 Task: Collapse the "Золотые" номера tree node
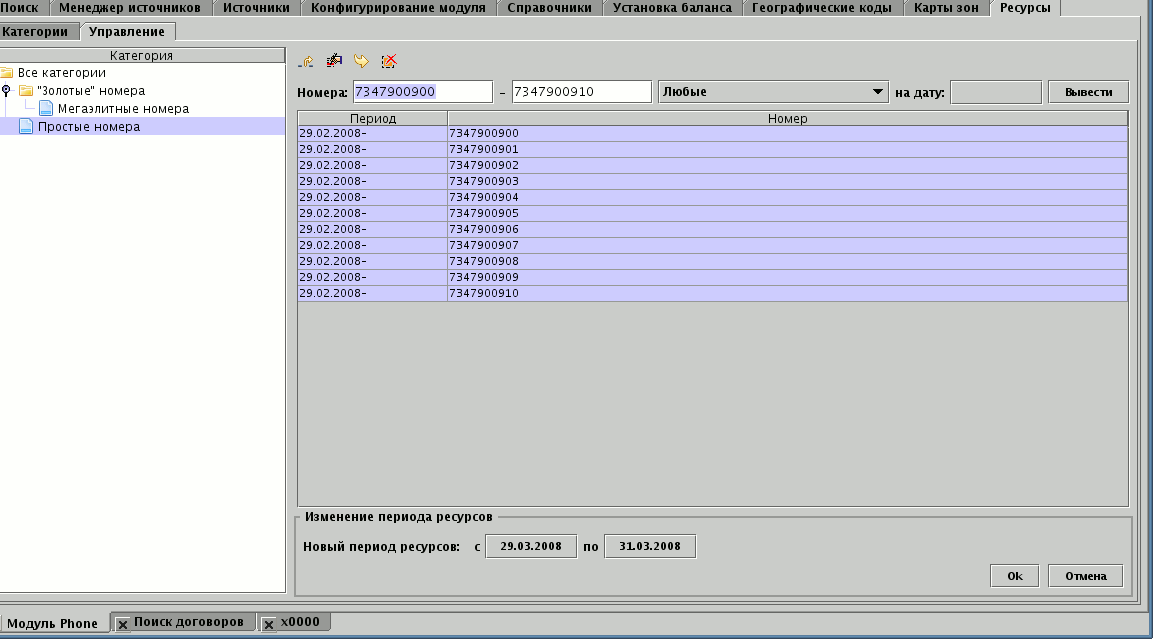(7, 90)
